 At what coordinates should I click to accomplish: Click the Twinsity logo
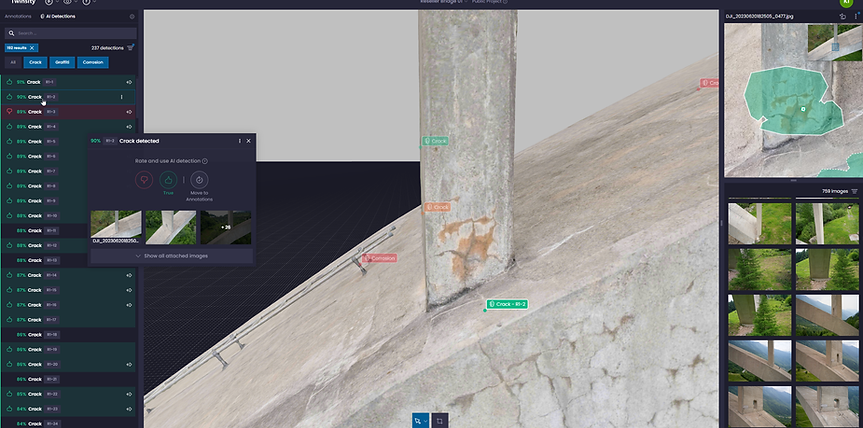(22, 3)
